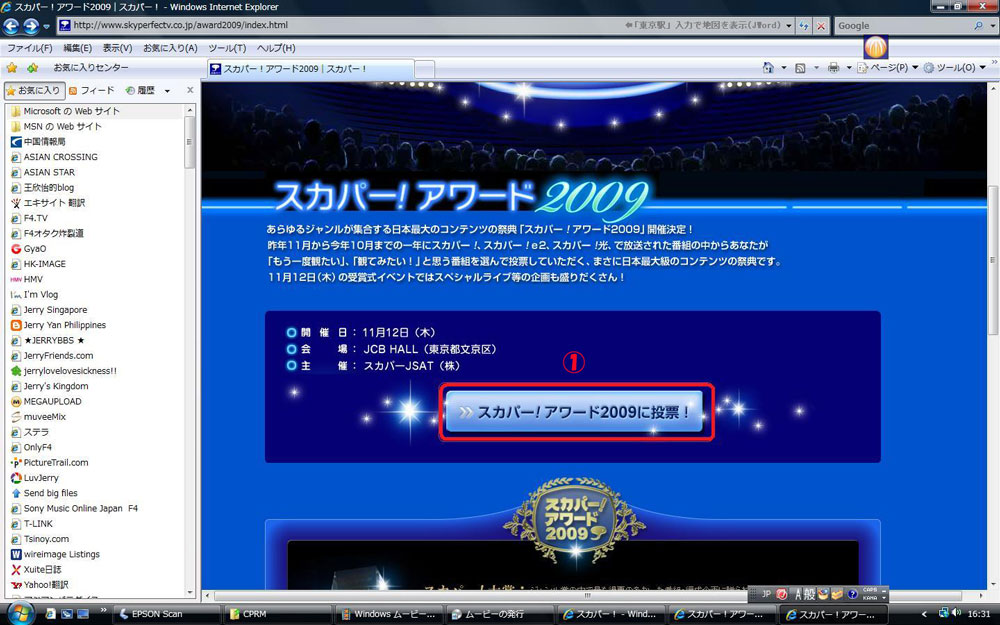Expand the feeds button dropdown arrow
The height and width of the screenshot is (625, 1000).
click(x=816, y=68)
